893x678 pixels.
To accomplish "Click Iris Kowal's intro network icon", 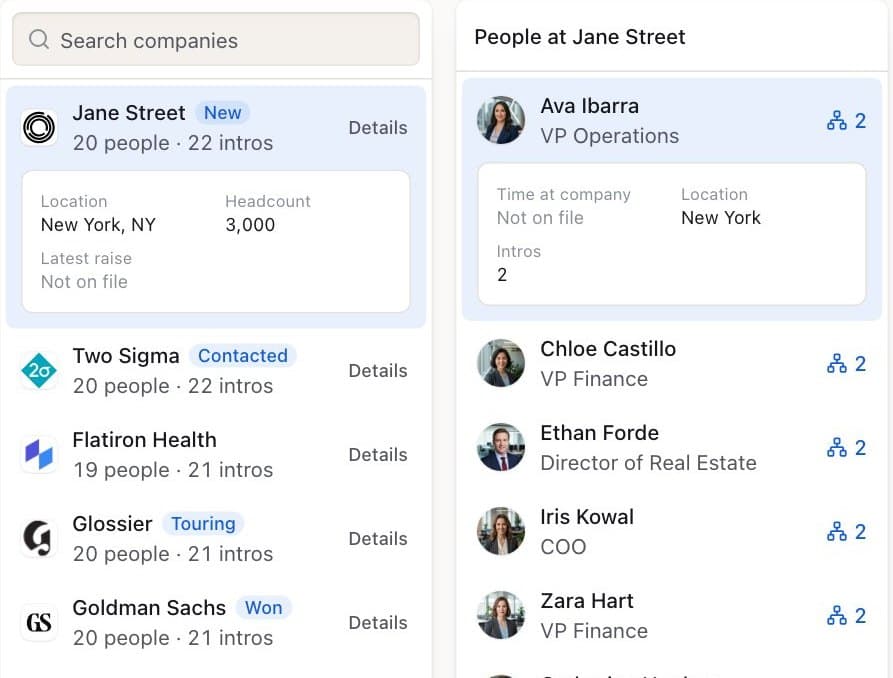I will [x=837, y=532].
